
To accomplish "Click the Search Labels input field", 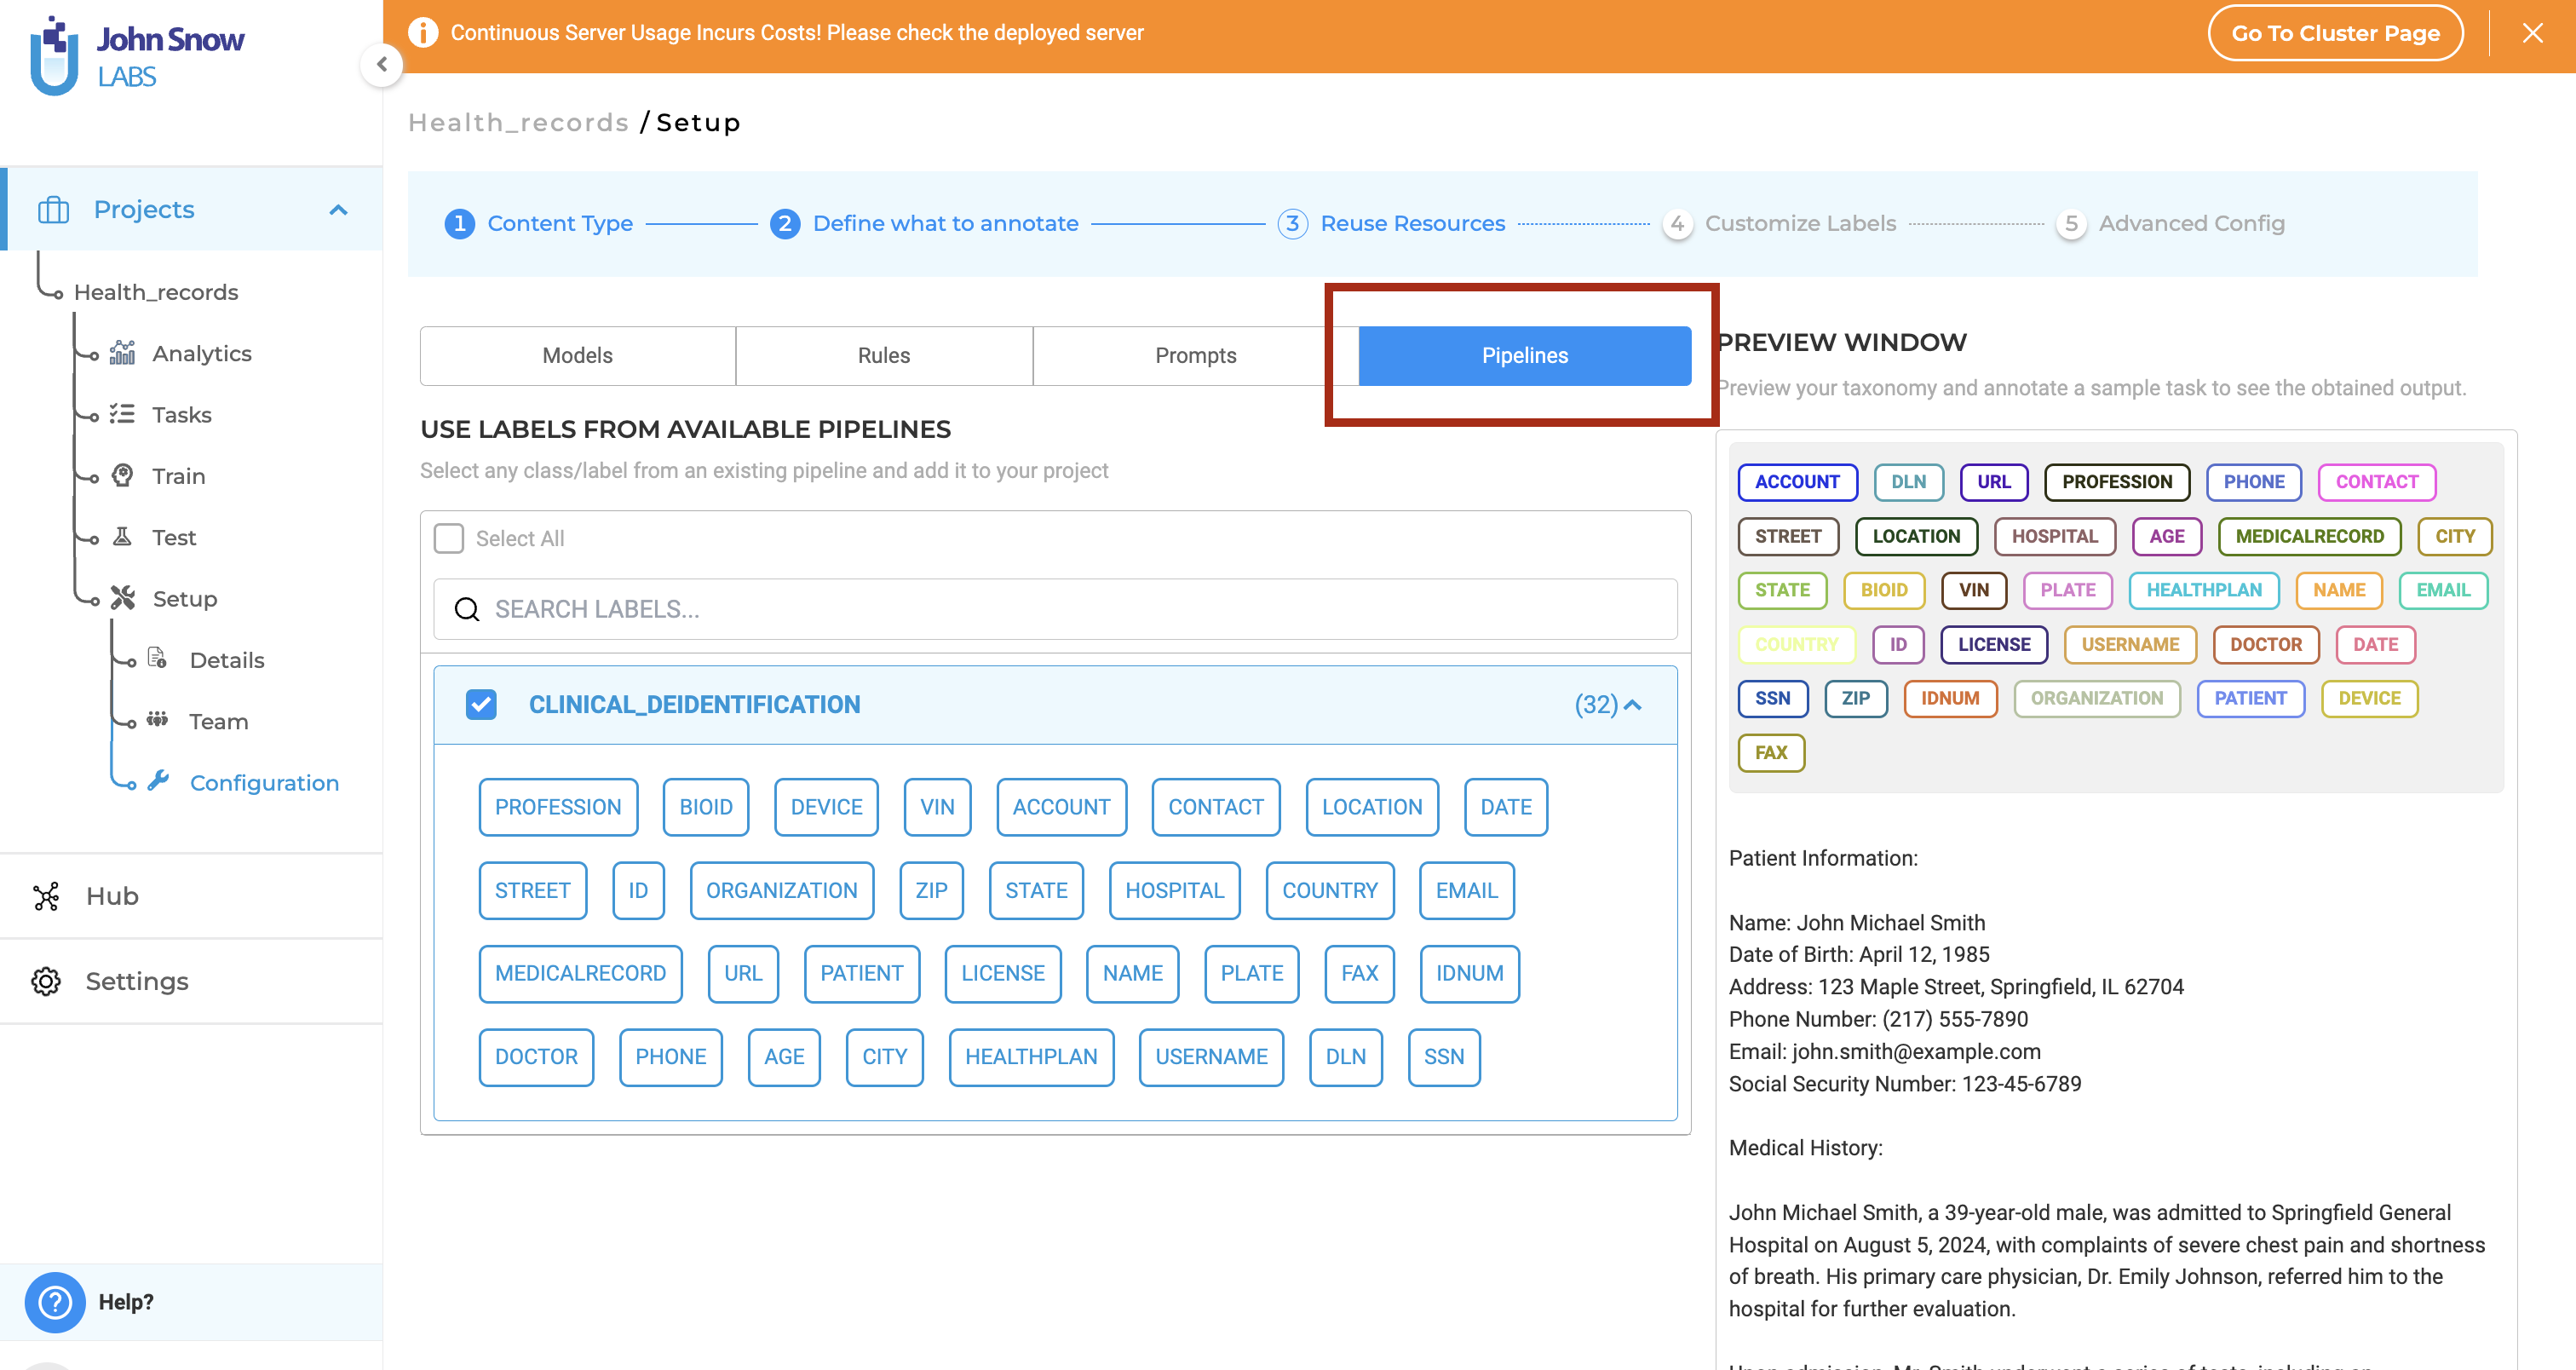I will point(1055,609).
